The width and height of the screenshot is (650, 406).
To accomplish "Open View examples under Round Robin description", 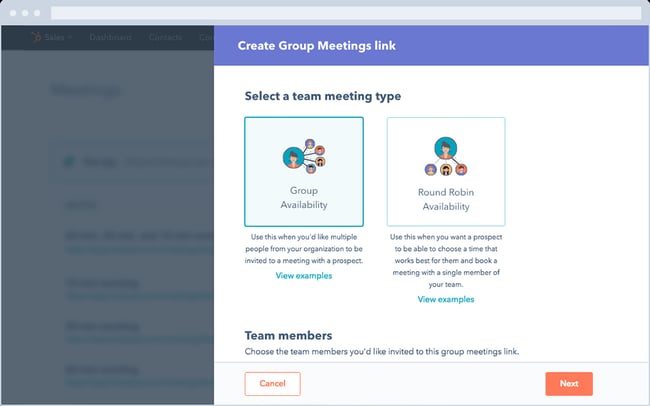I will [445, 299].
